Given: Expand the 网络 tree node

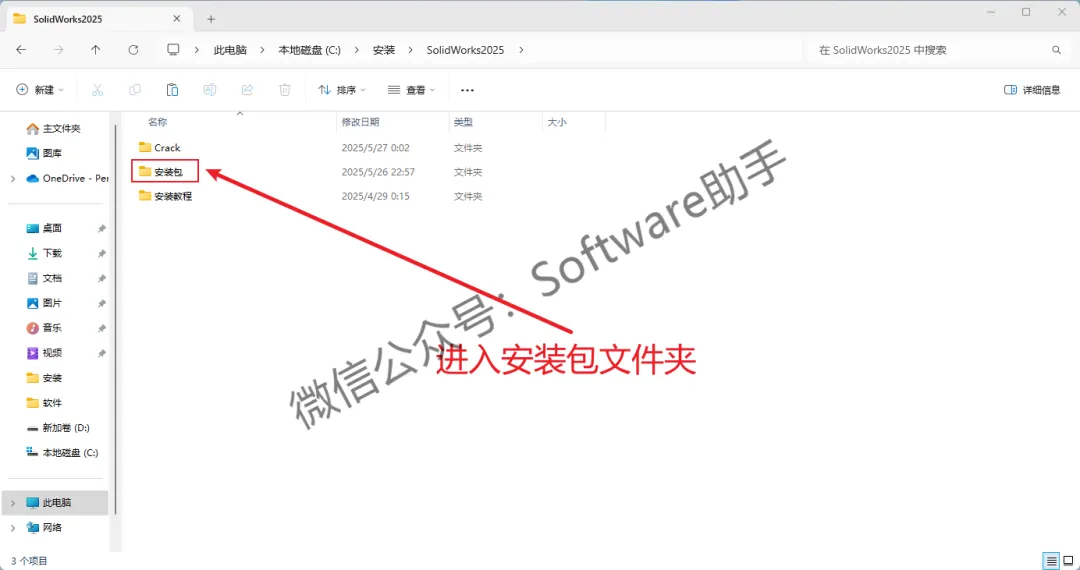Looking at the screenshot, I should [x=12, y=527].
